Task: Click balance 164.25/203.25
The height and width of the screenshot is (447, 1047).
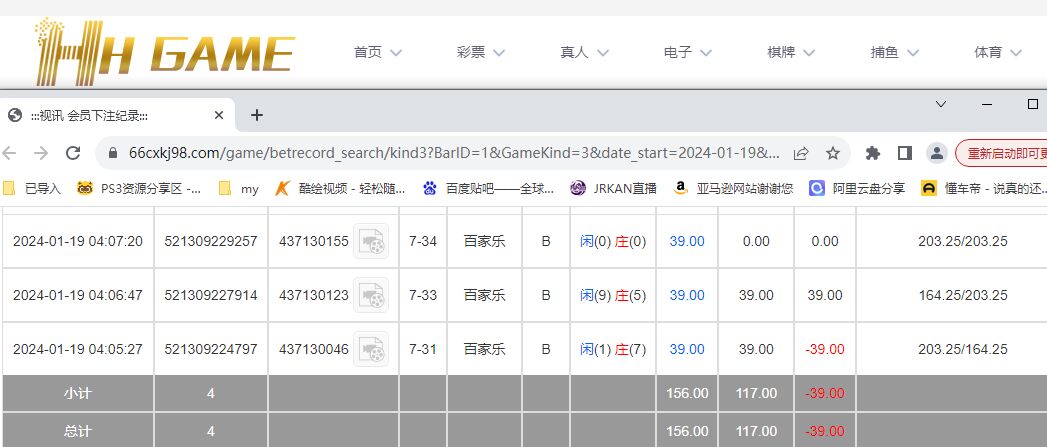Action: pos(962,295)
